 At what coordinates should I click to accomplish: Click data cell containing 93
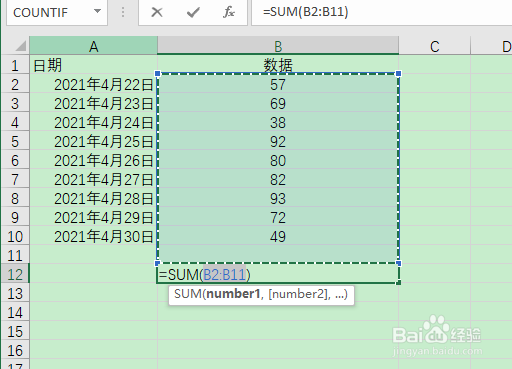pyautogui.click(x=278, y=198)
